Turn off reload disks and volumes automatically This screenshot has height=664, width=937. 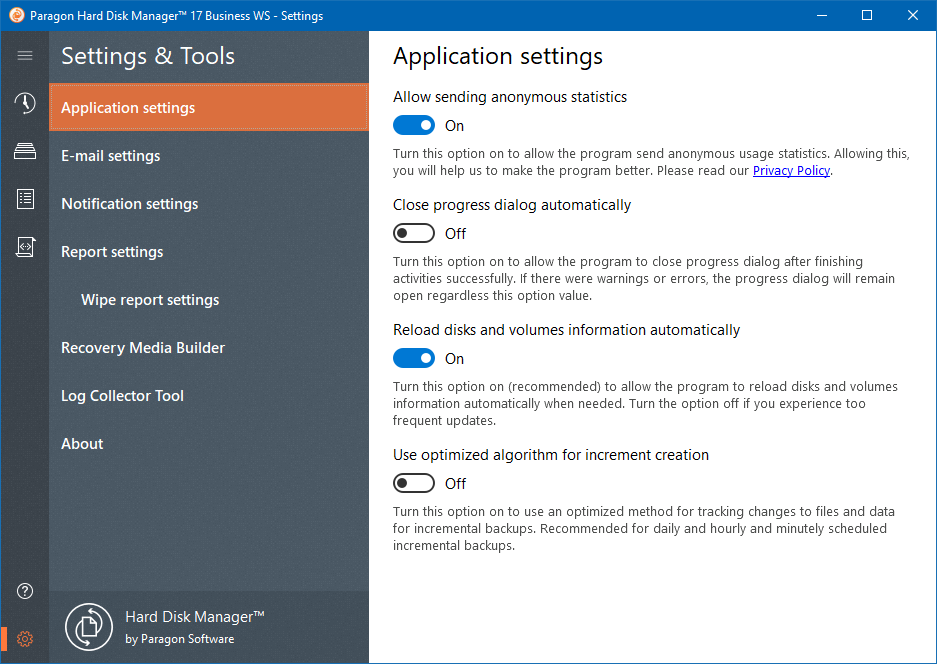(414, 359)
